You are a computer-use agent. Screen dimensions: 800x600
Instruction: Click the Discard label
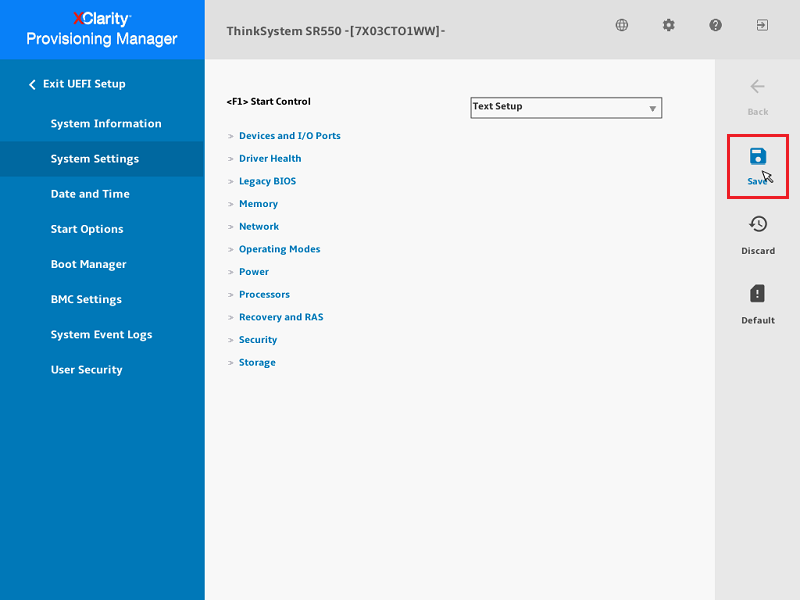pos(758,251)
